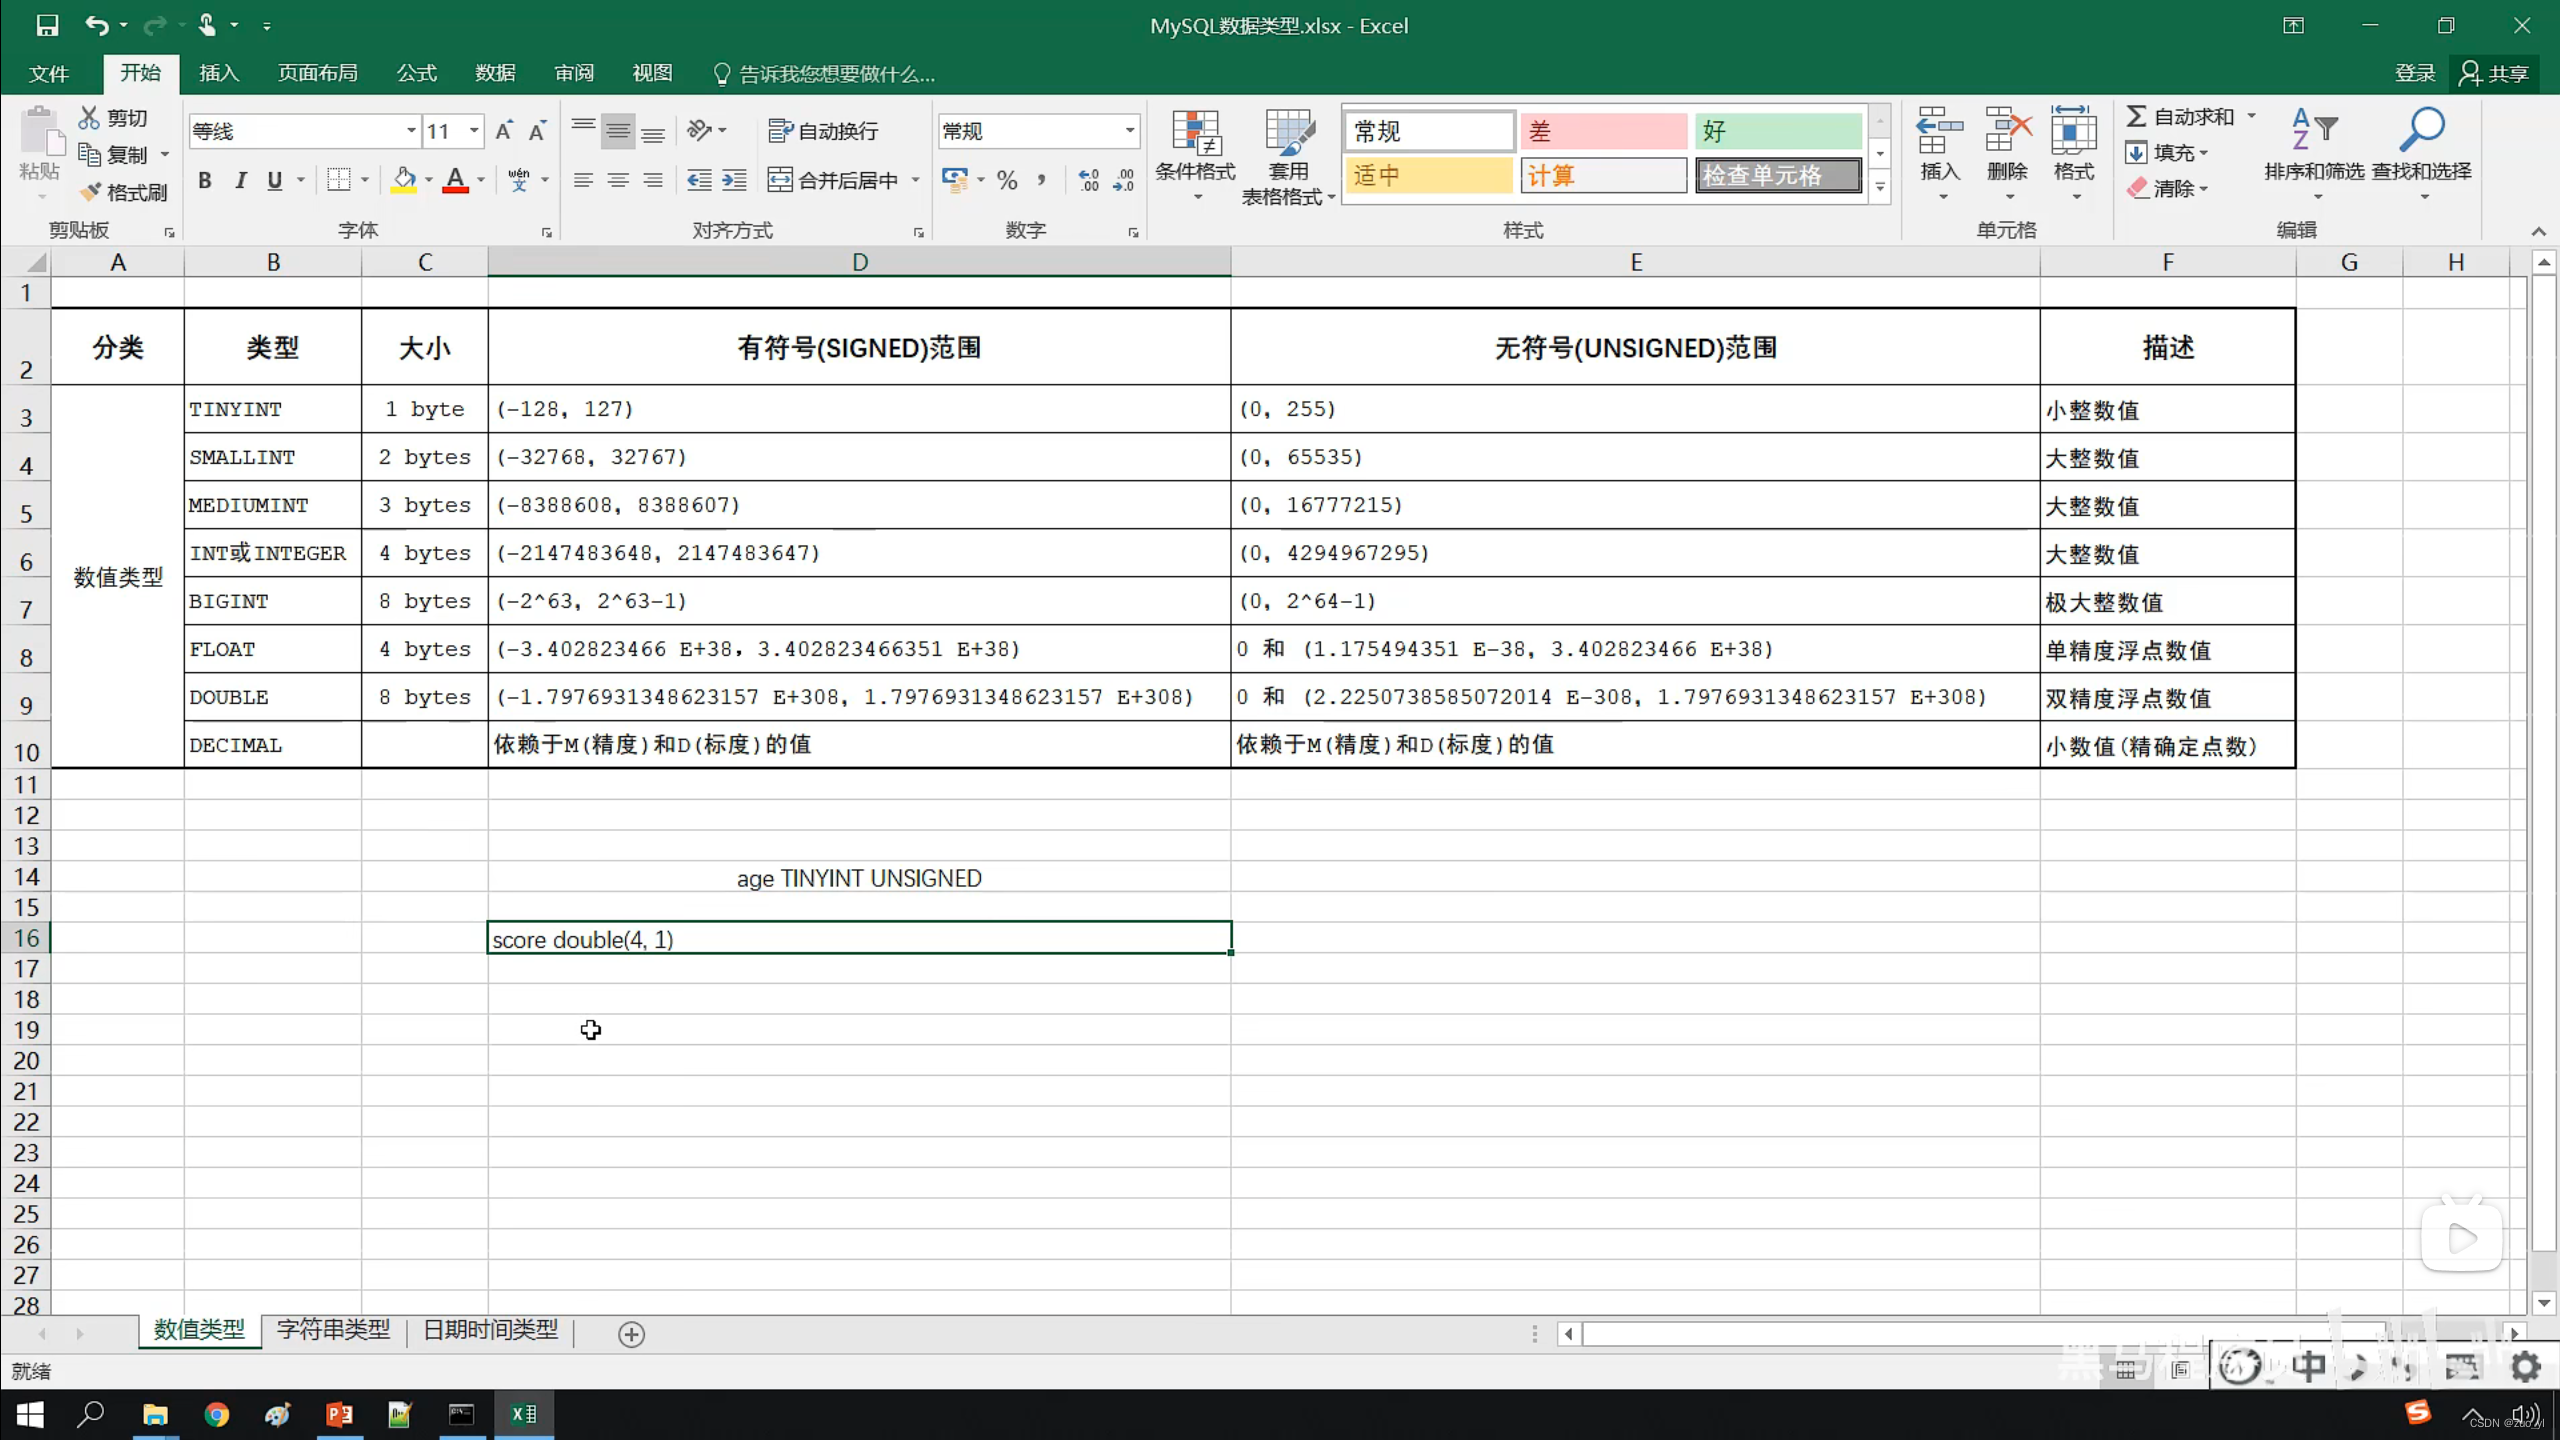Click the Sign in (登录) link
This screenshot has width=2560, height=1440.
pyautogui.click(x=2414, y=73)
